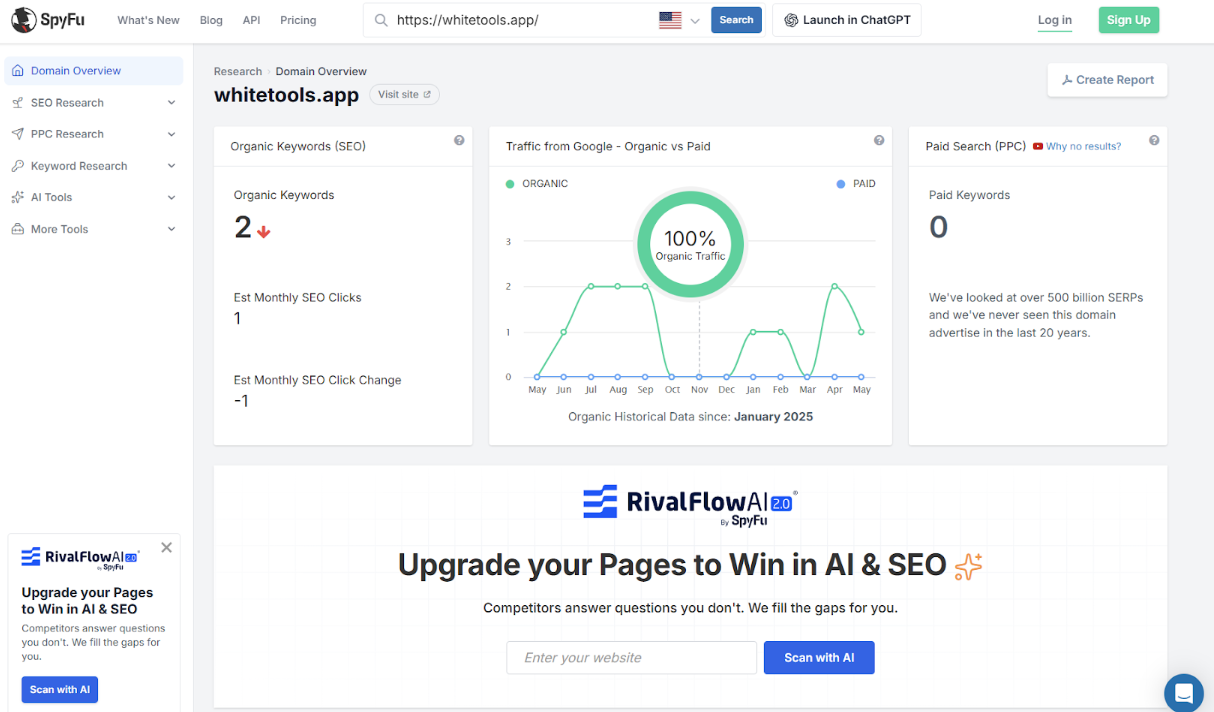This screenshot has height=712, width=1214.
Task: Expand the SEO Research sidebar section
Action: (94, 102)
